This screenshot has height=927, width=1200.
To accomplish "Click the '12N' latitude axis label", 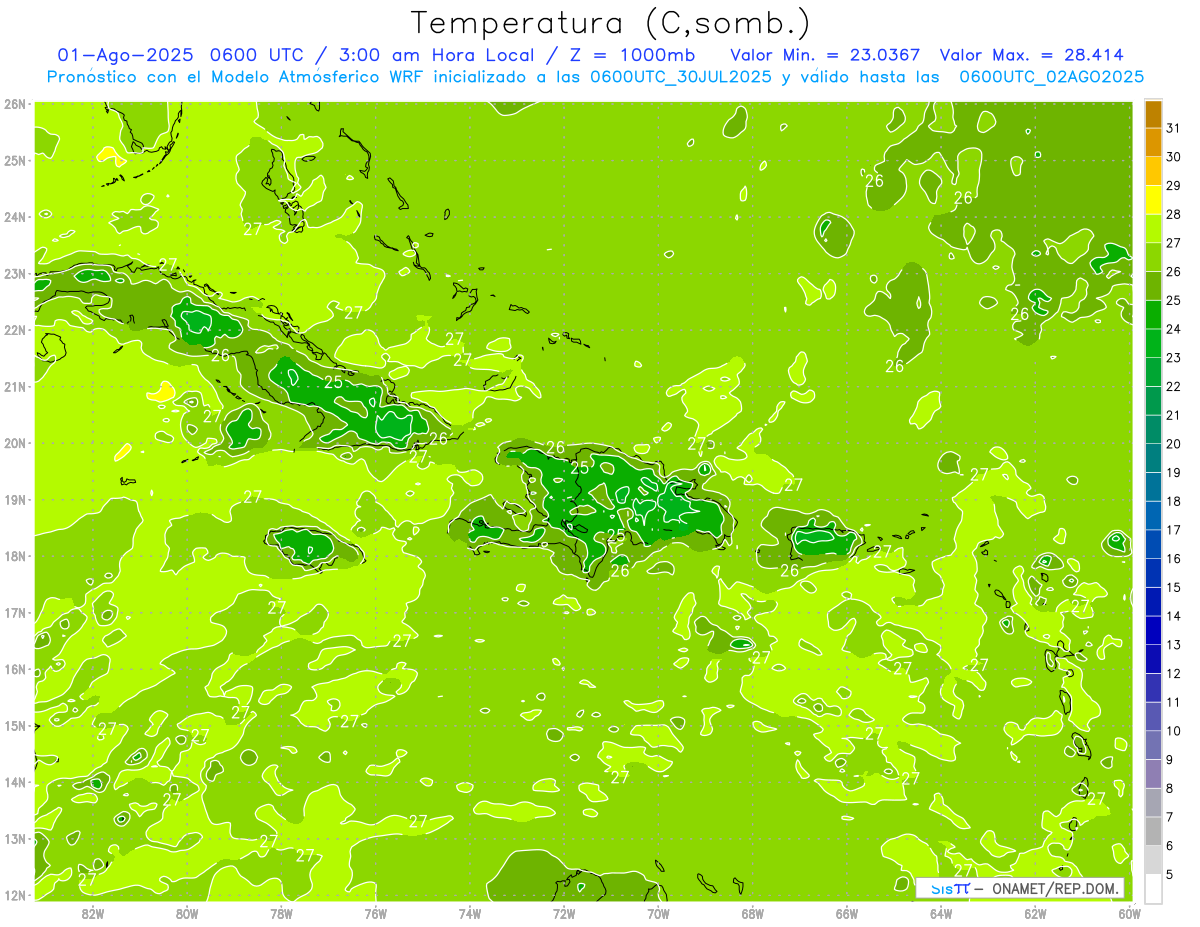I will click(x=14, y=895).
